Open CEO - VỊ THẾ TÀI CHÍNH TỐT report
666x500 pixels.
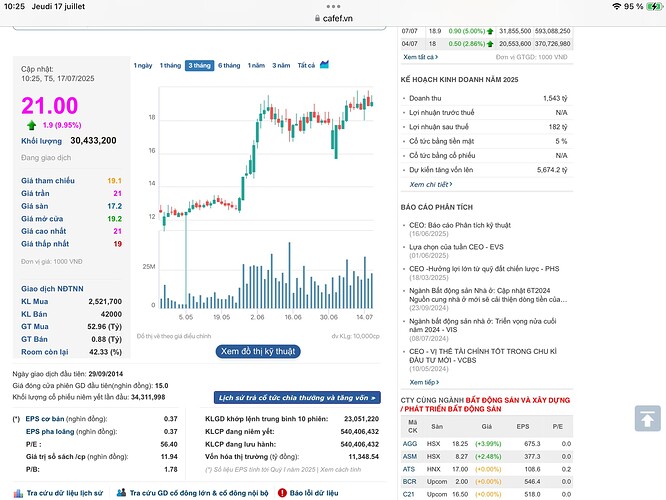(483, 356)
